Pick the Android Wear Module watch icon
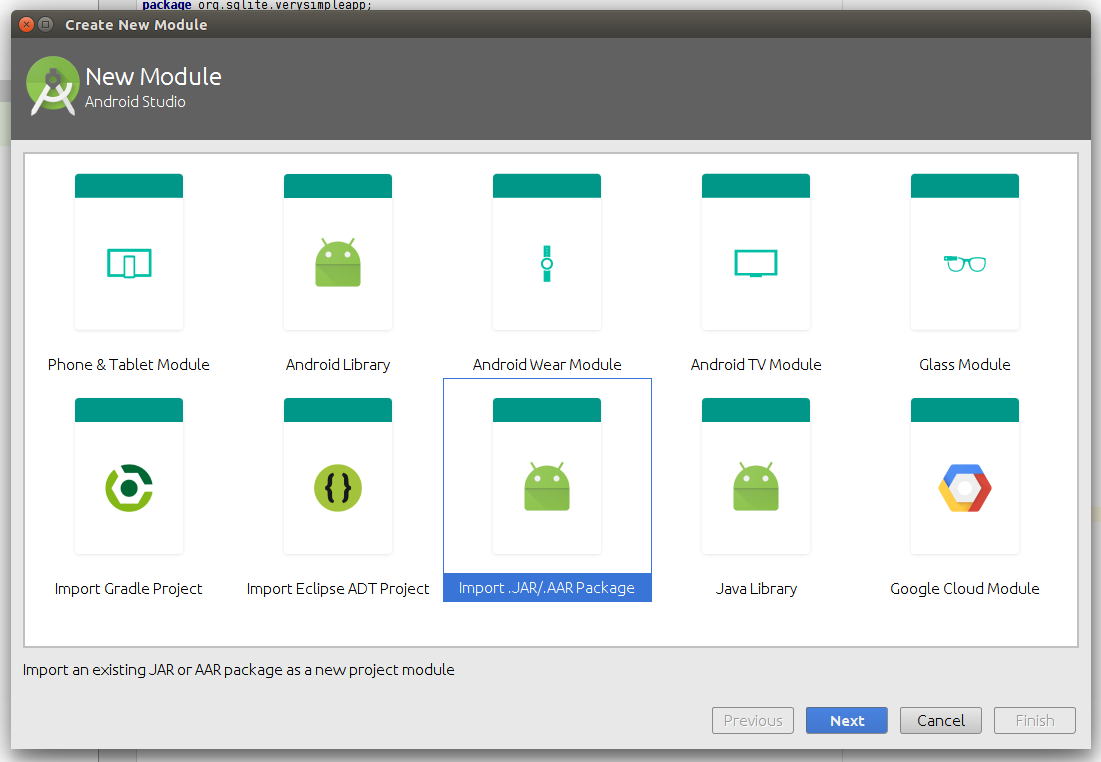This screenshot has width=1101, height=762. pos(546,264)
